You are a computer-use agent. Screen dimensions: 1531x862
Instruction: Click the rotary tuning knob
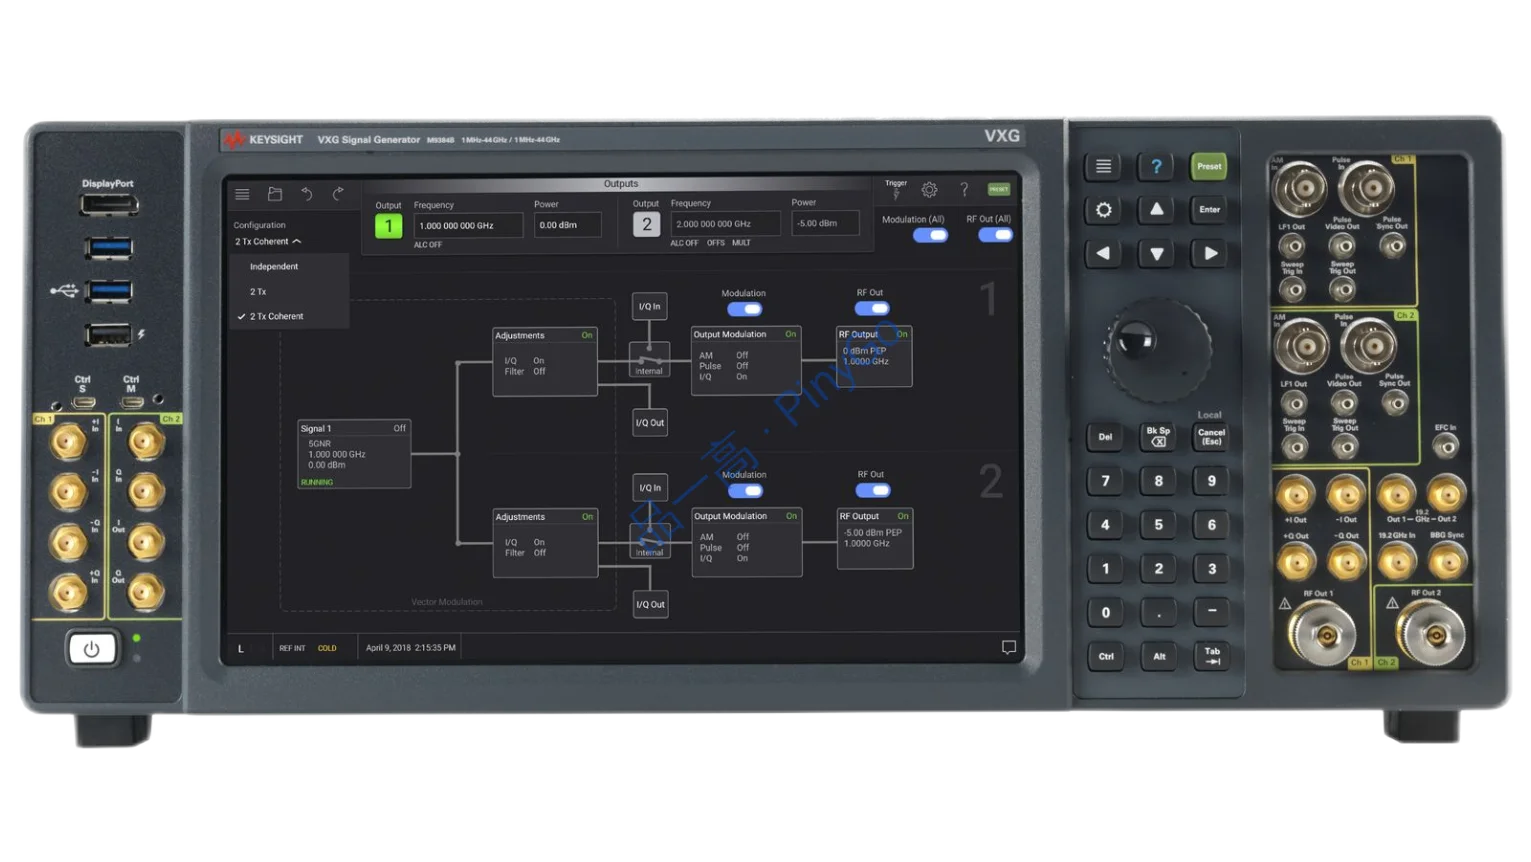click(1156, 349)
